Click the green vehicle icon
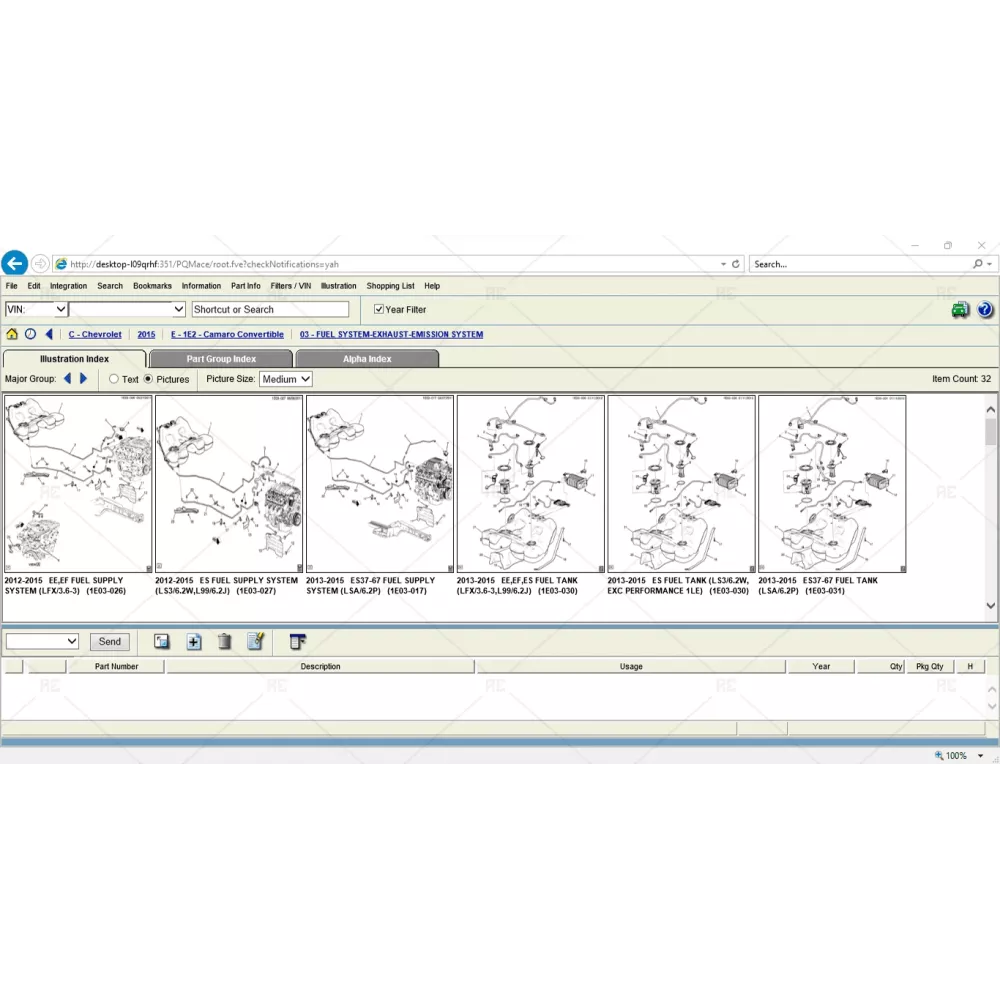The width and height of the screenshot is (1000, 1000). tap(960, 310)
